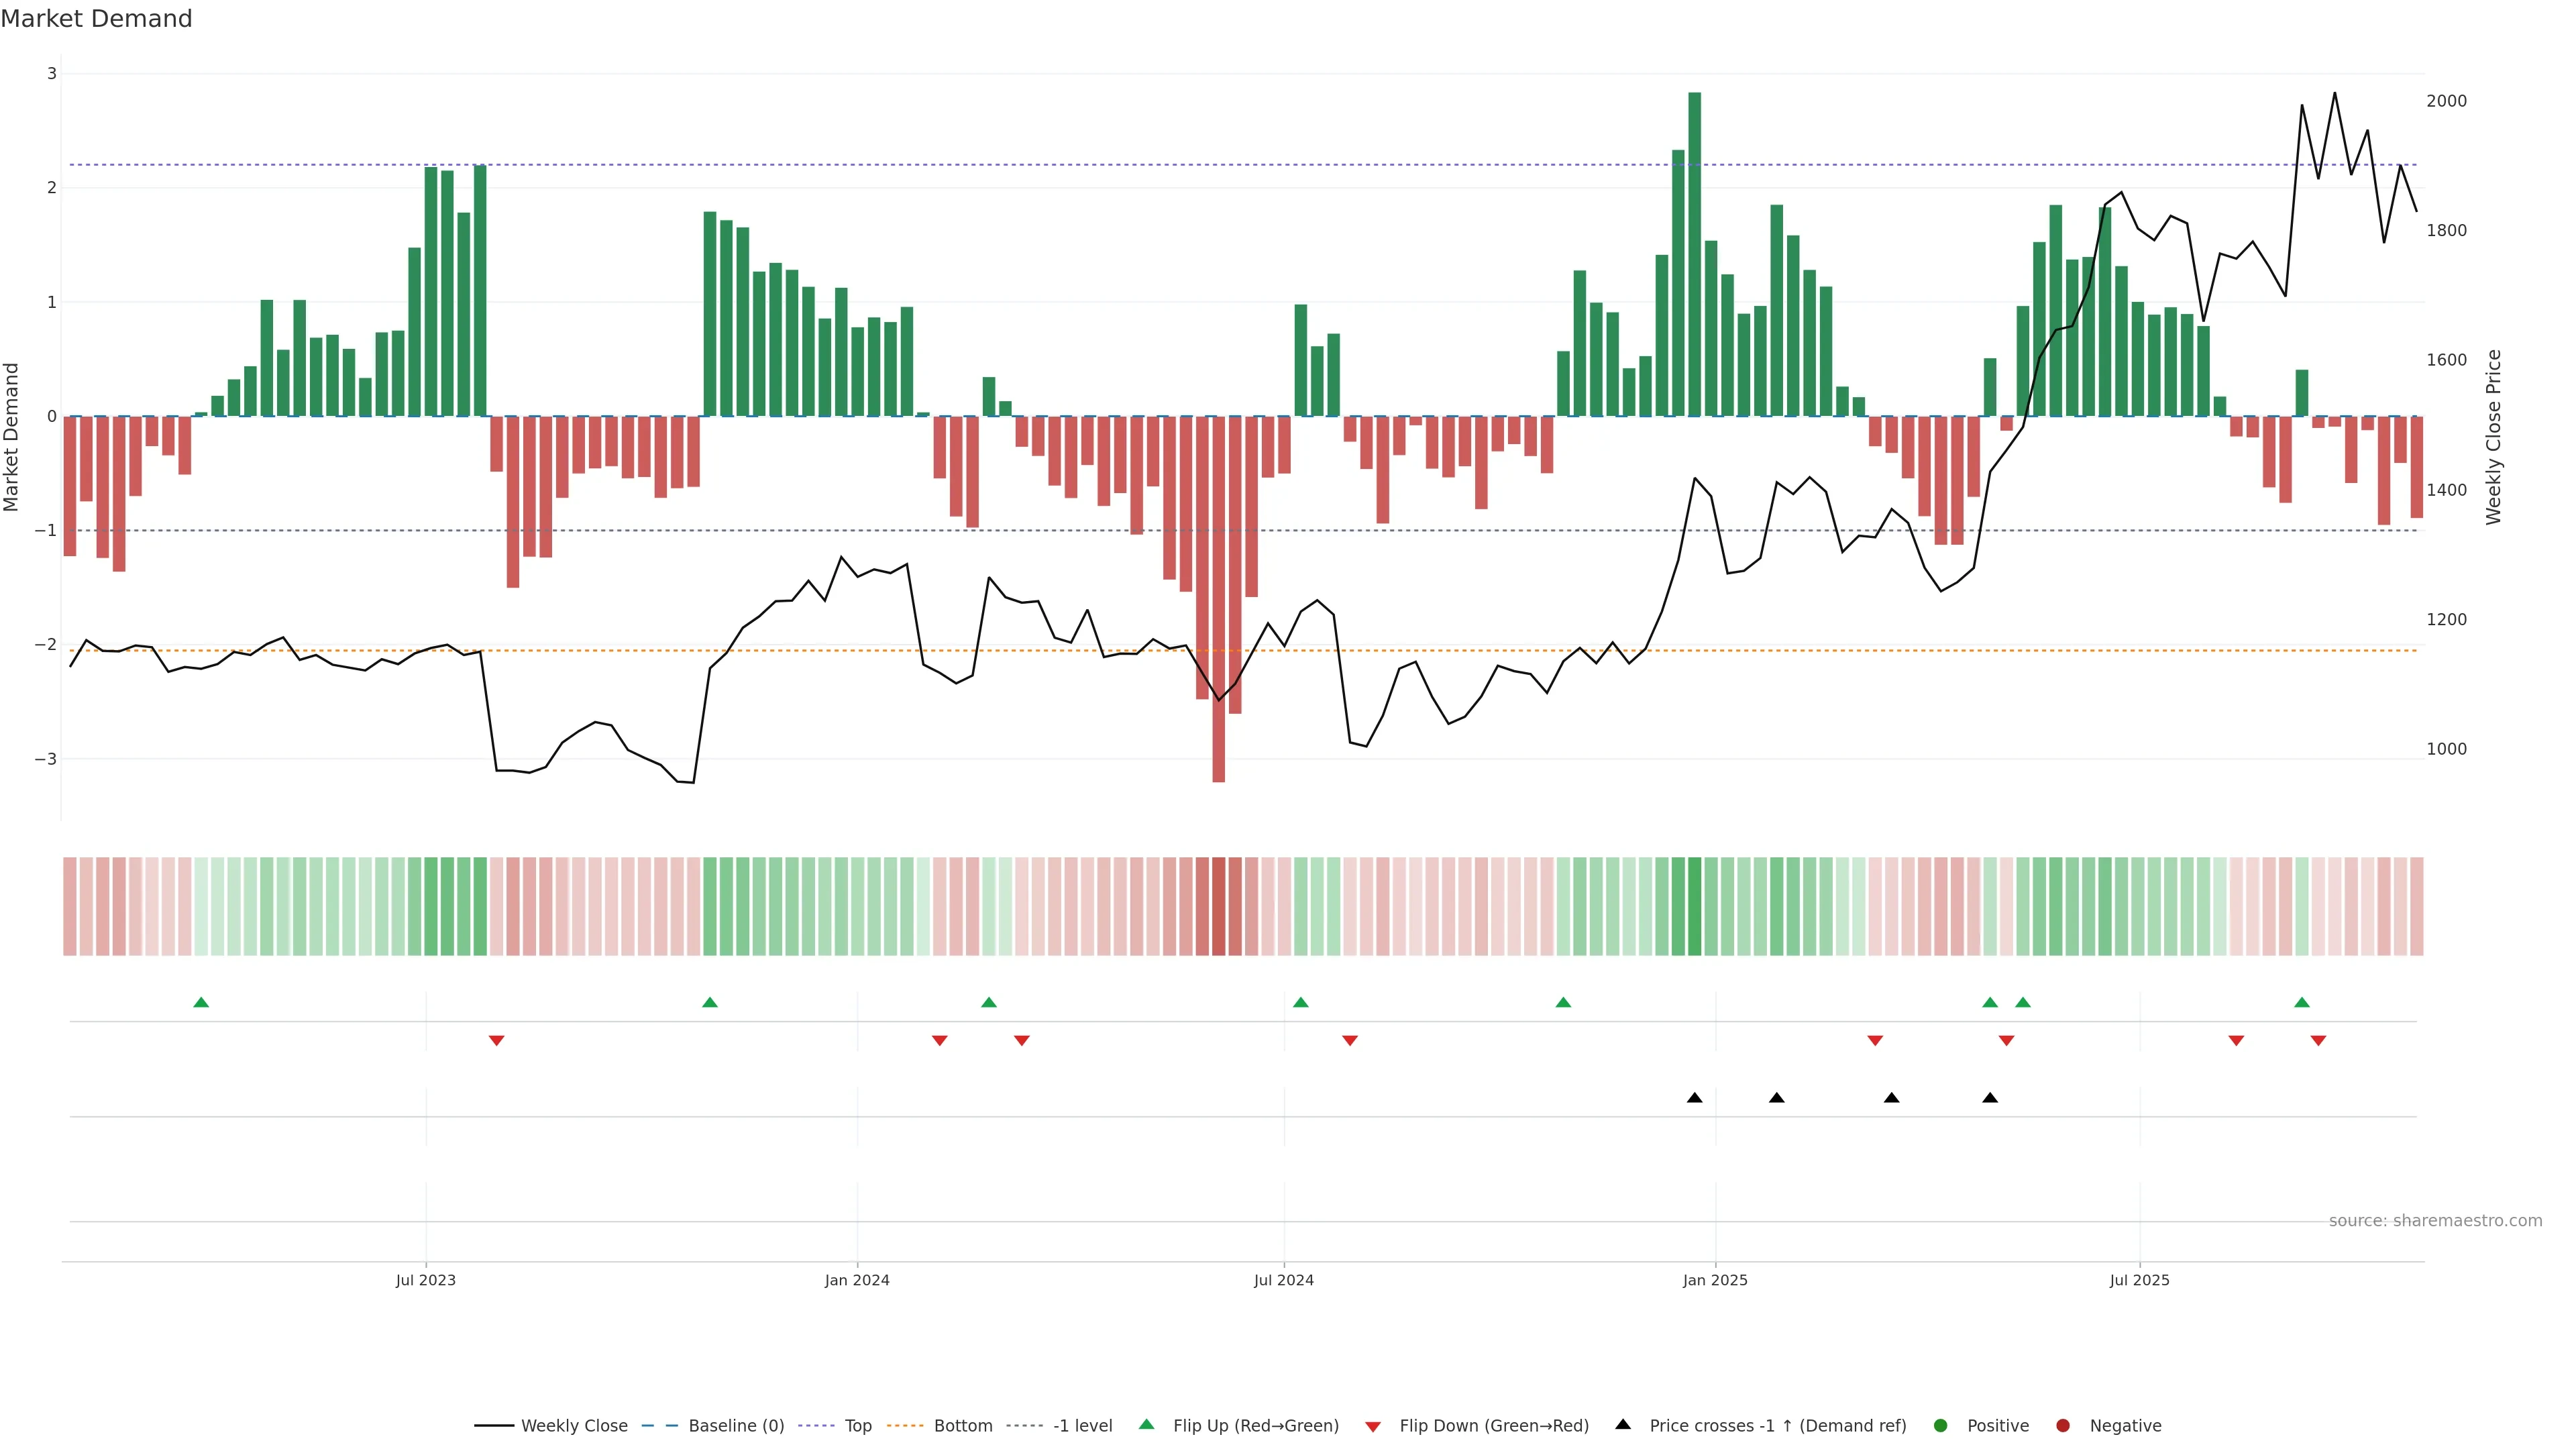Hide the Top dotted line legend item
The image size is (2576, 1449).
pyautogui.click(x=857, y=1426)
